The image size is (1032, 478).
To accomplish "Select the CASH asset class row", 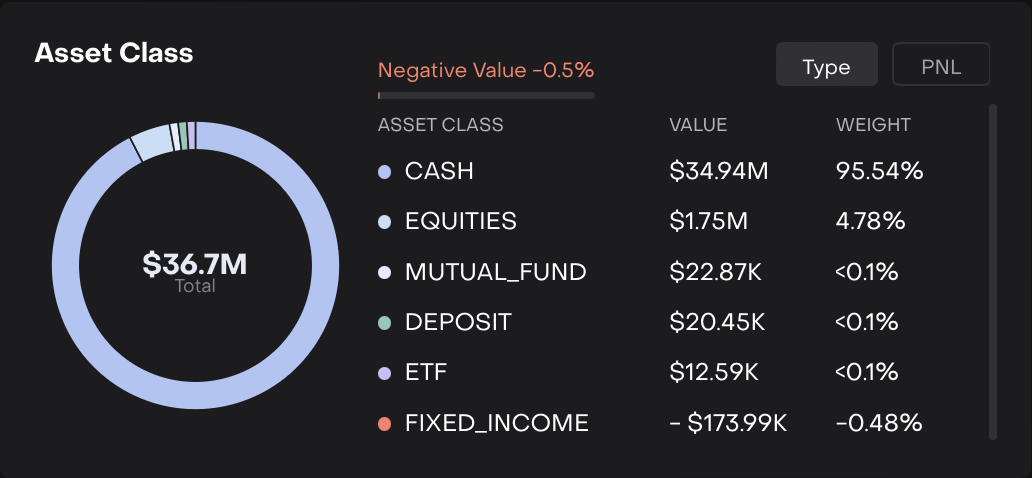I will pos(439,172).
